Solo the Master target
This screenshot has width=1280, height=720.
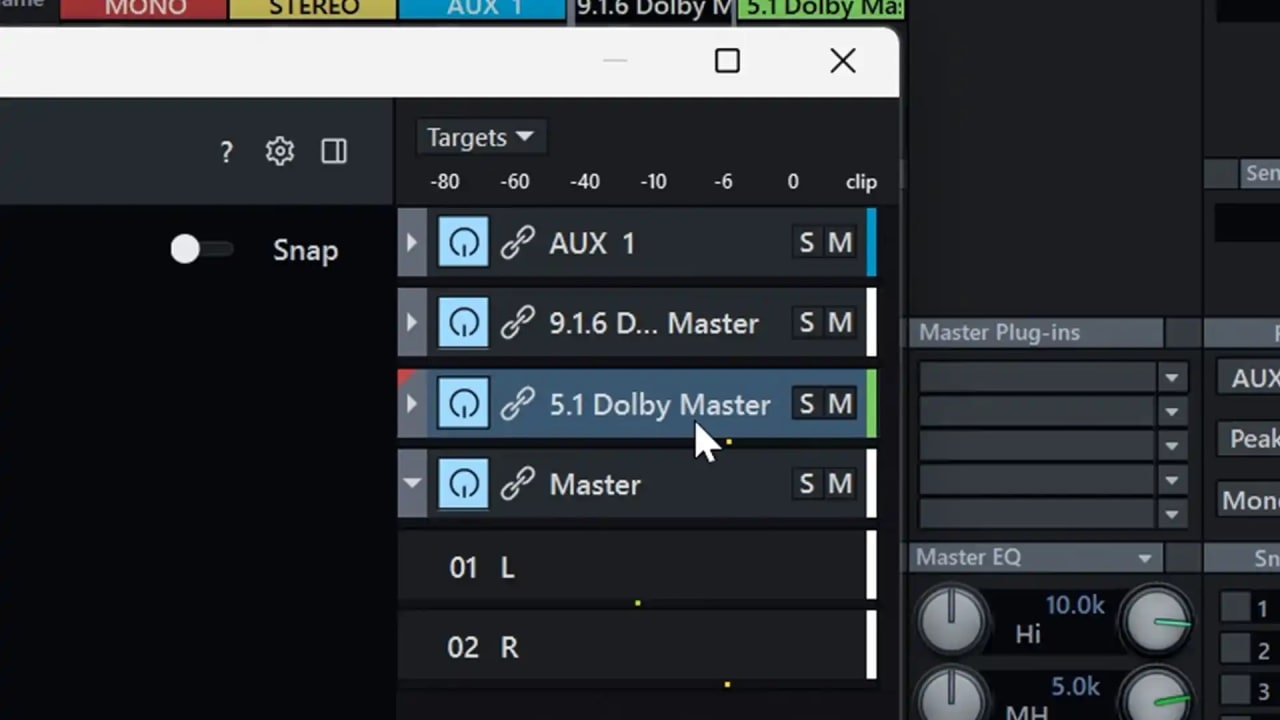pos(807,484)
